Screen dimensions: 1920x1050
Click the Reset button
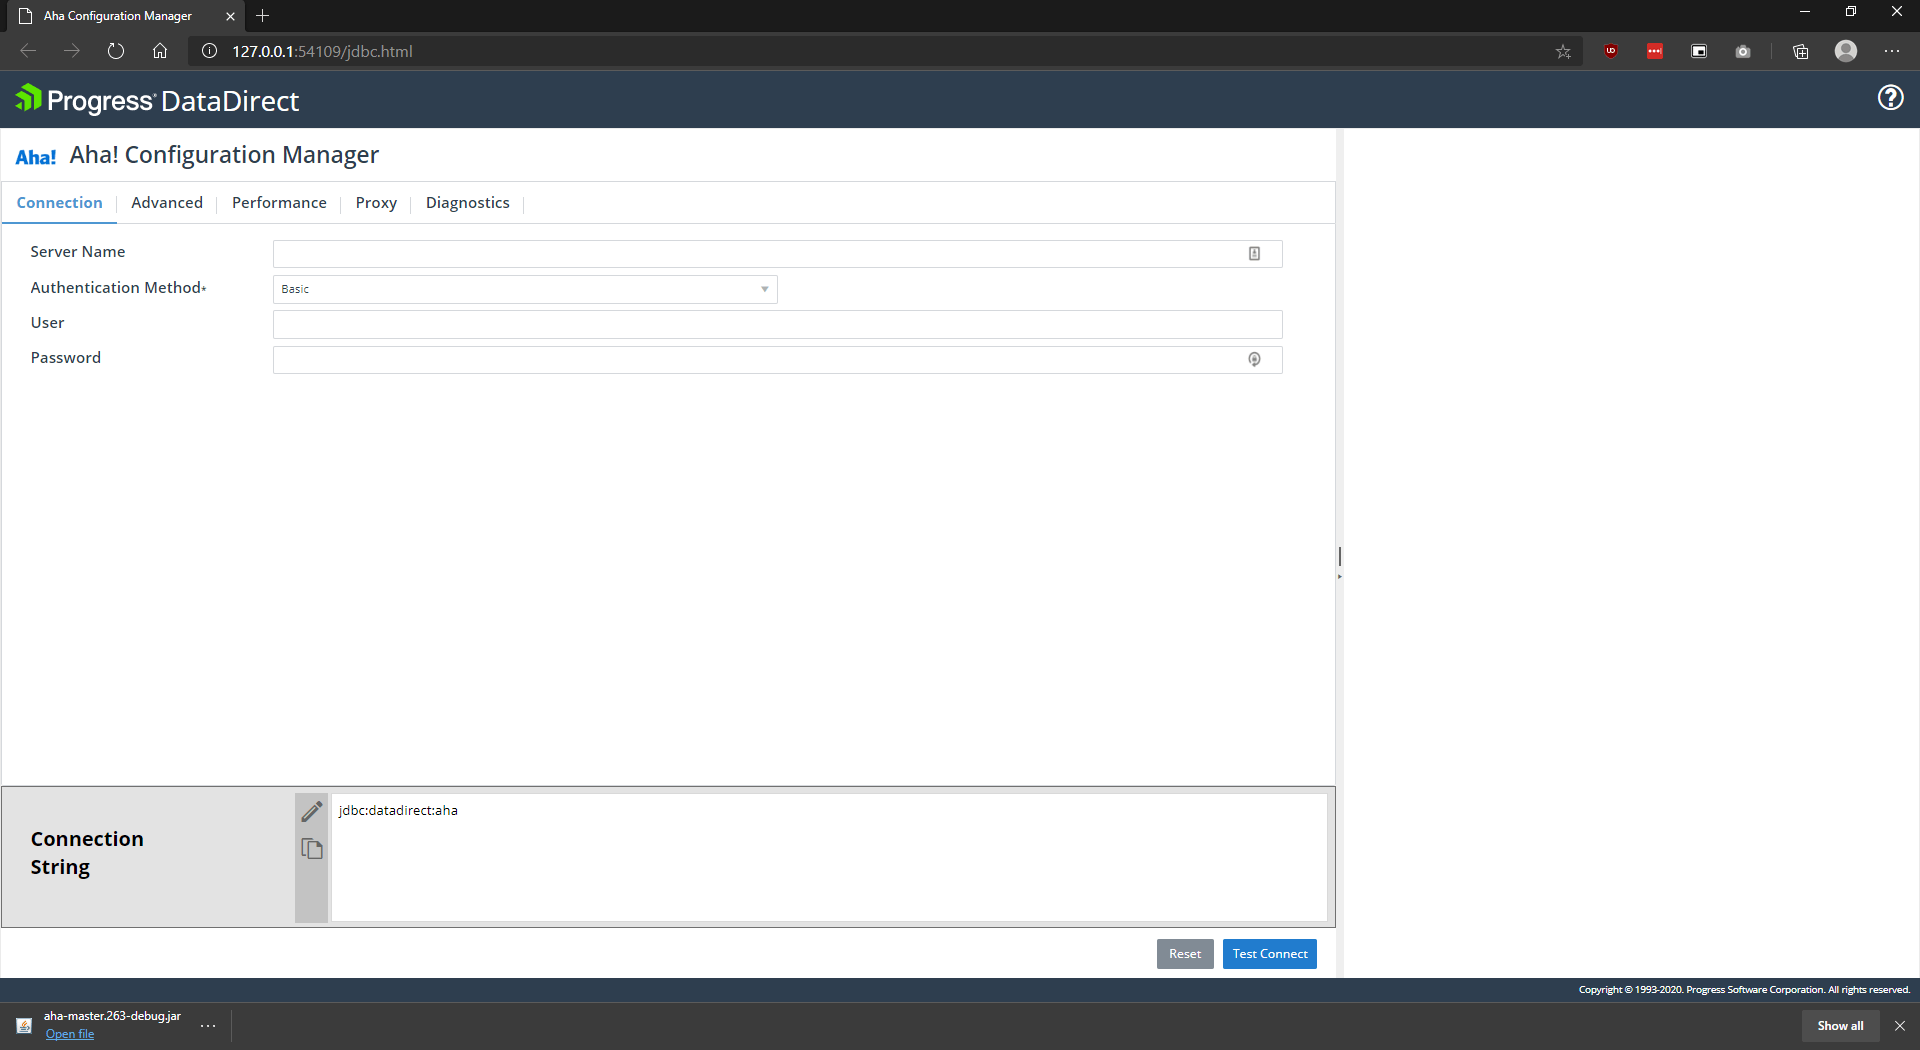pos(1185,954)
